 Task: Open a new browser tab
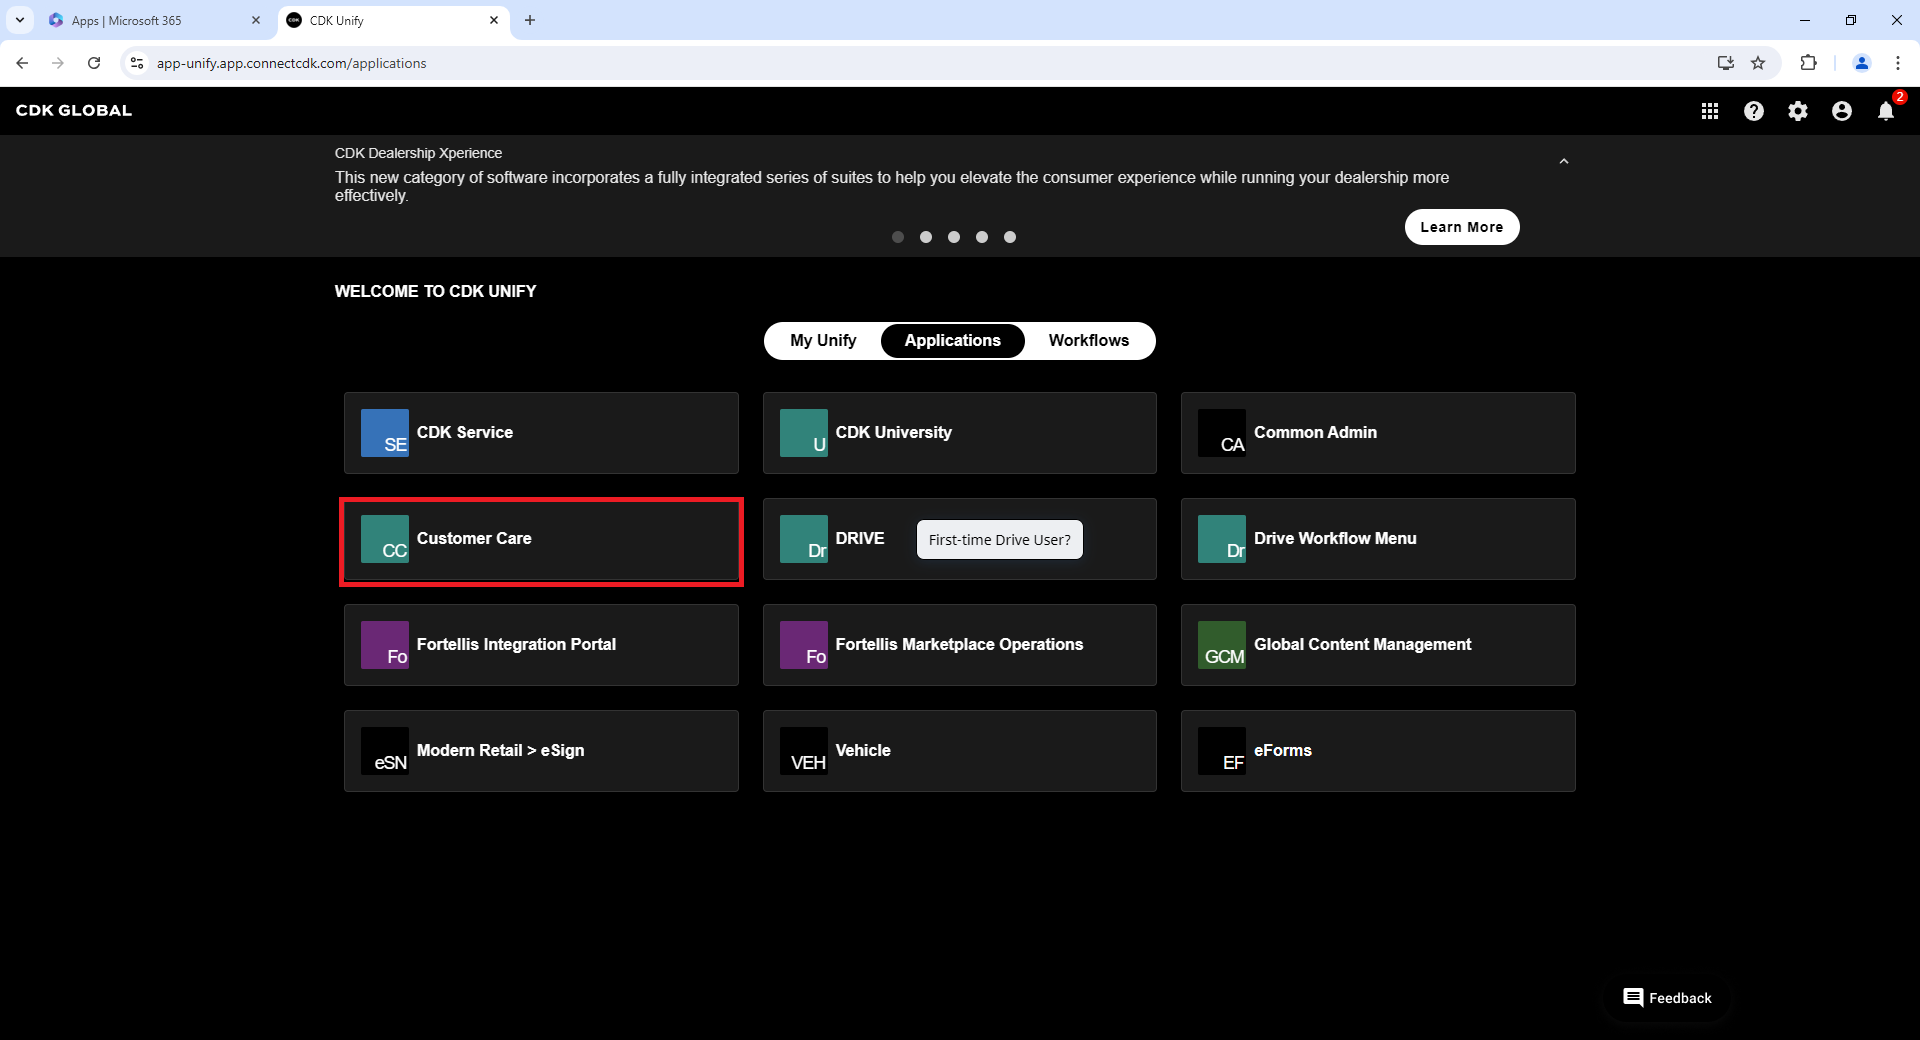530,20
